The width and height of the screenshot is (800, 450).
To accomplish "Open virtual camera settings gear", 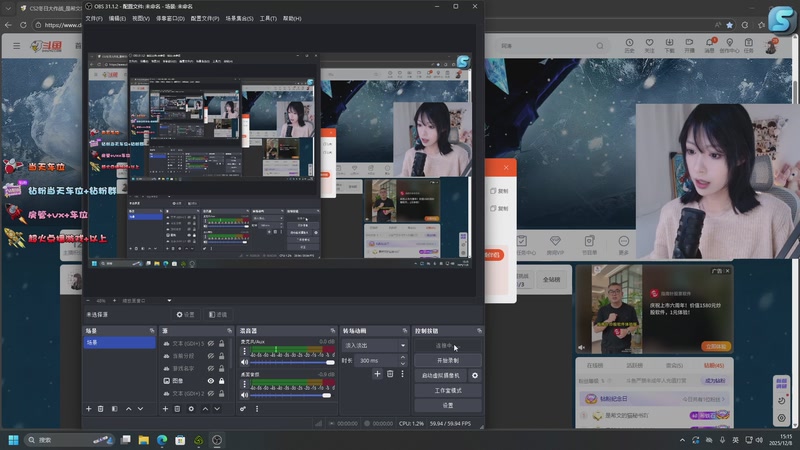I will tap(474, 376).
